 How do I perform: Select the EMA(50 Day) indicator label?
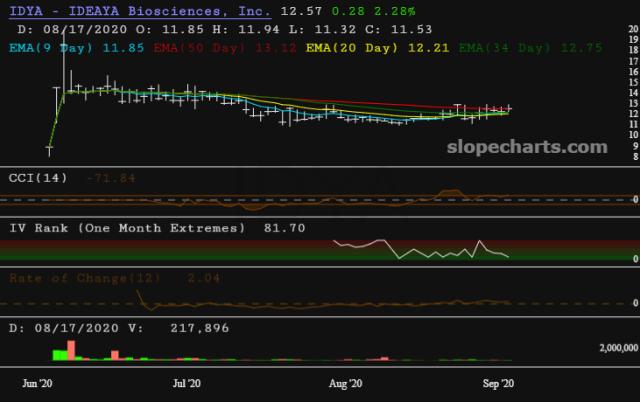pyautogui.click(x=194, y=46)
